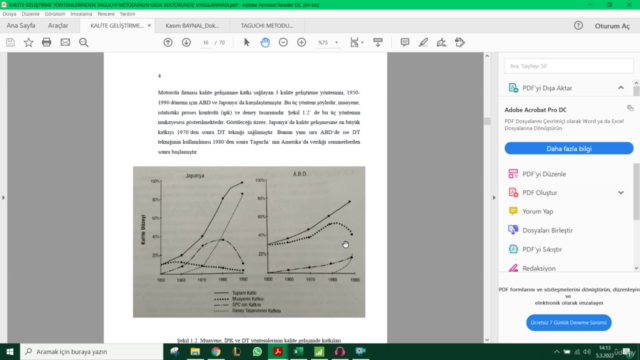Image resolution: width=640 pixels, height=360 pixels.
Task: Expand the left navigation pane arrow
Action: click(3, 198)
